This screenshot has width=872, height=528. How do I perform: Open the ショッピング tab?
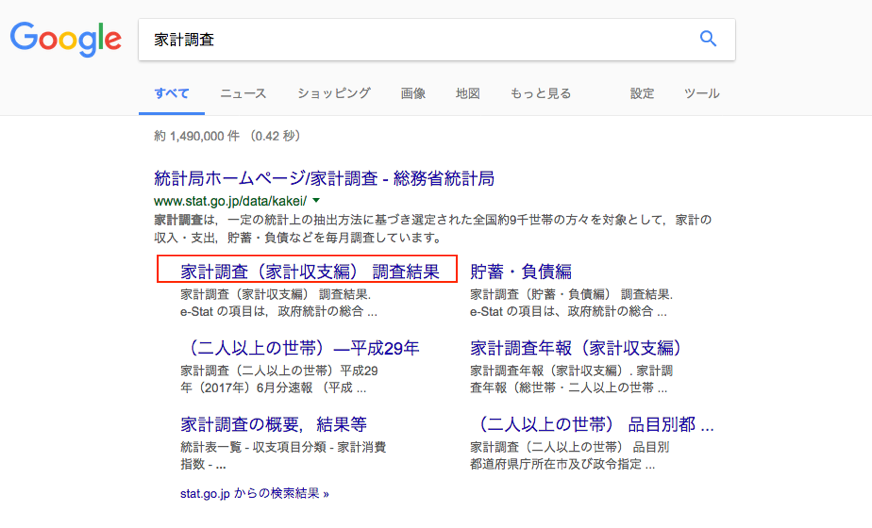point(334,93)
